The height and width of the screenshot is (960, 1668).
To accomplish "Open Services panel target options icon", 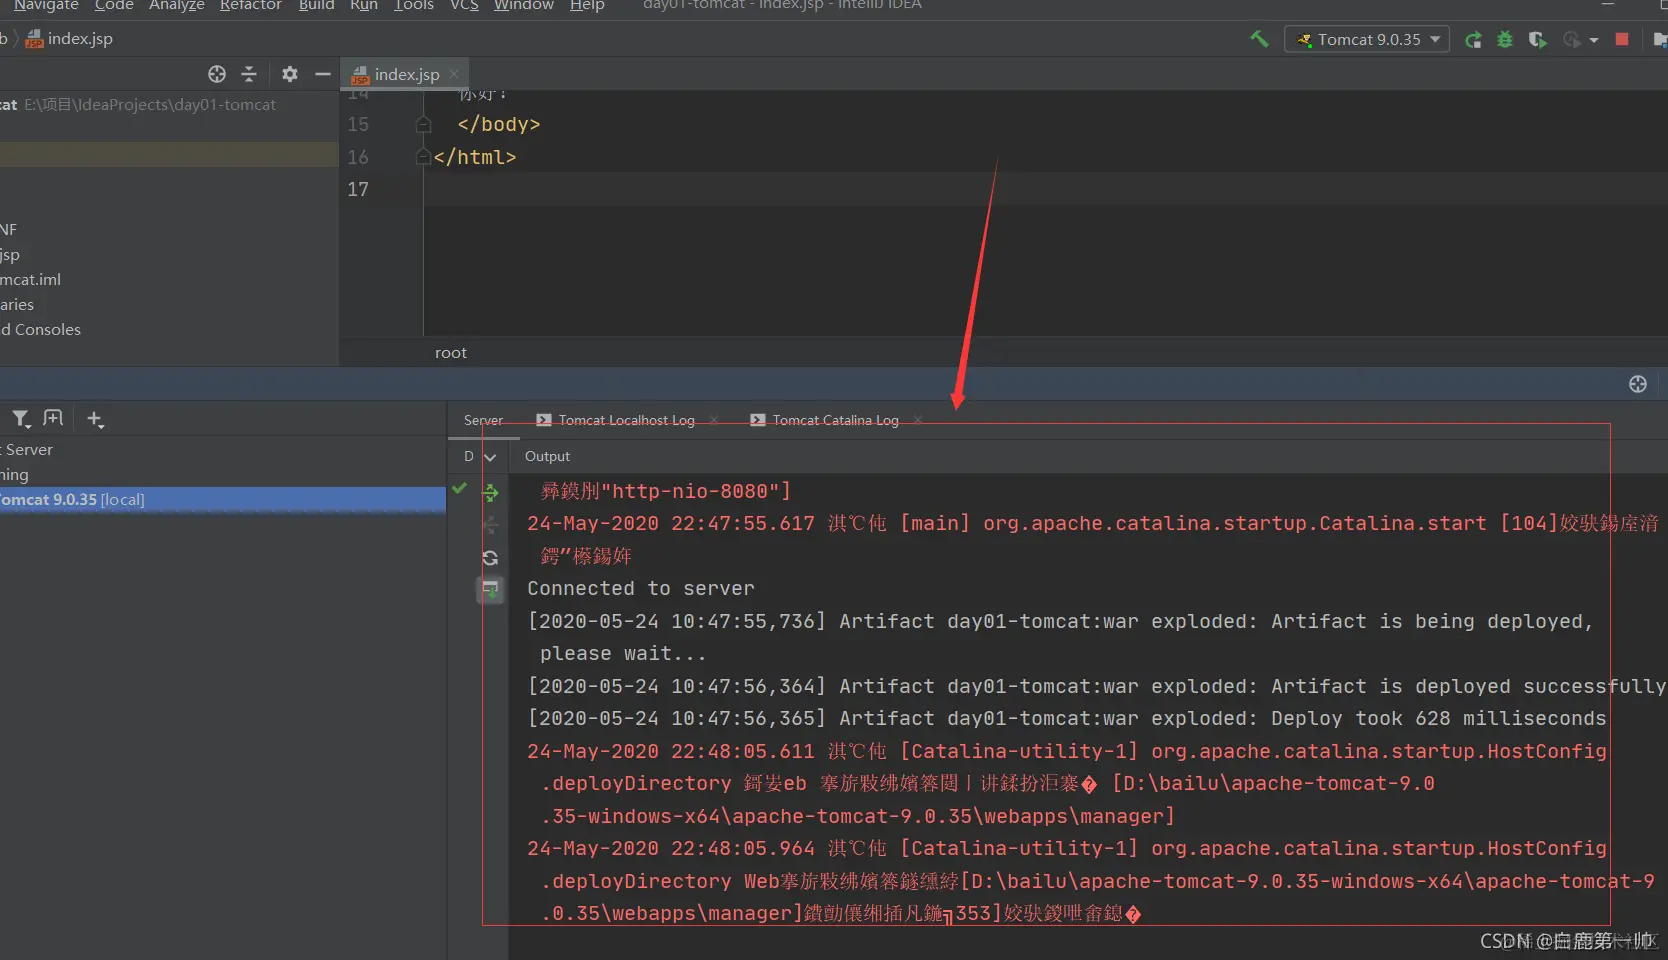I will 1638,384.
